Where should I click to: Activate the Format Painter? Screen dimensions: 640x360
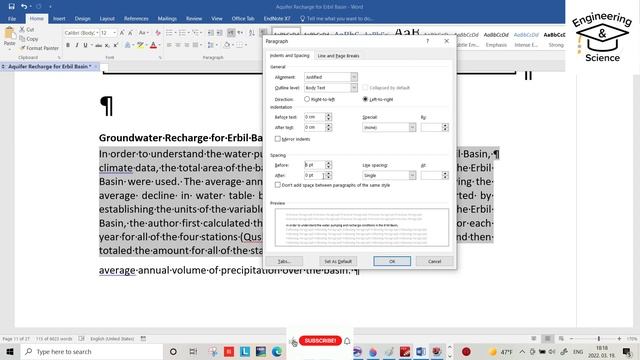coord(39,48)
